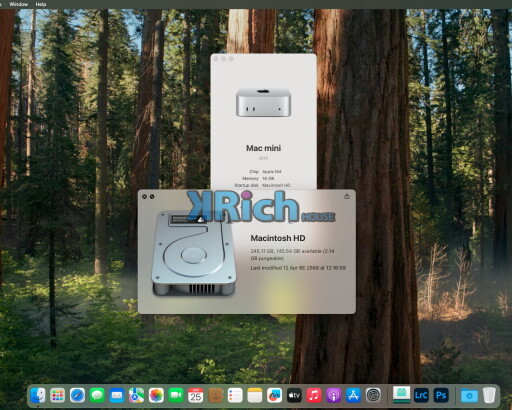
Task: Click the Chip value in About window
Action: (272, 172)
